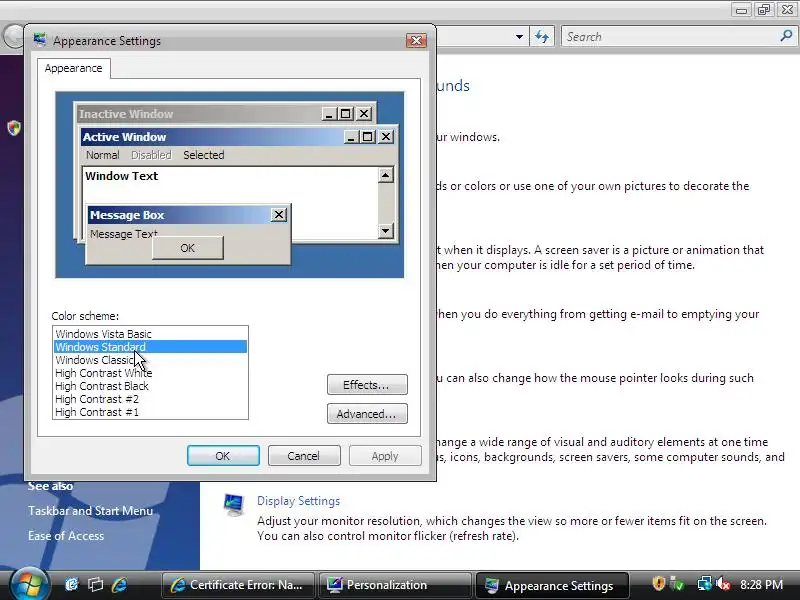Open the Certificate Error taskbar button
The height and width of the screenshot is (600, 800).
238,585
